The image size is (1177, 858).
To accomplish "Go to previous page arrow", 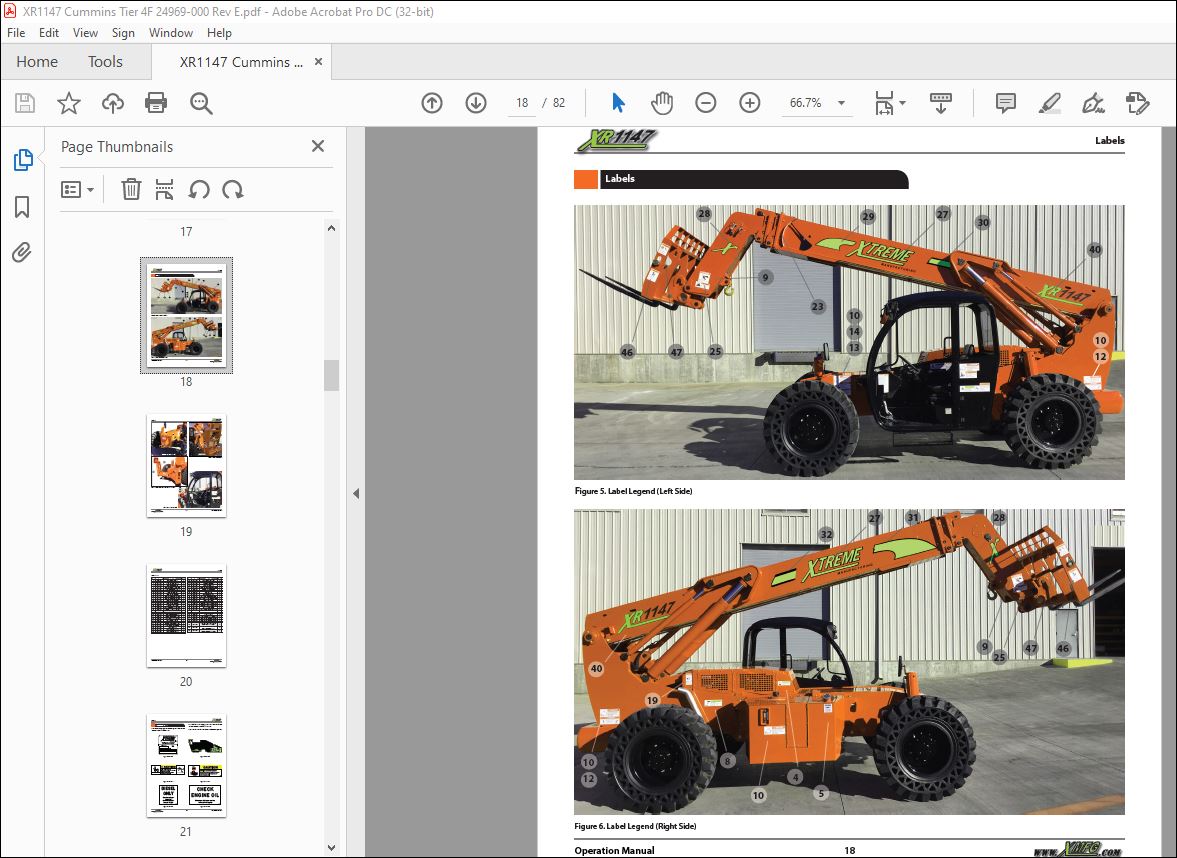I will (x=432, y=103).
